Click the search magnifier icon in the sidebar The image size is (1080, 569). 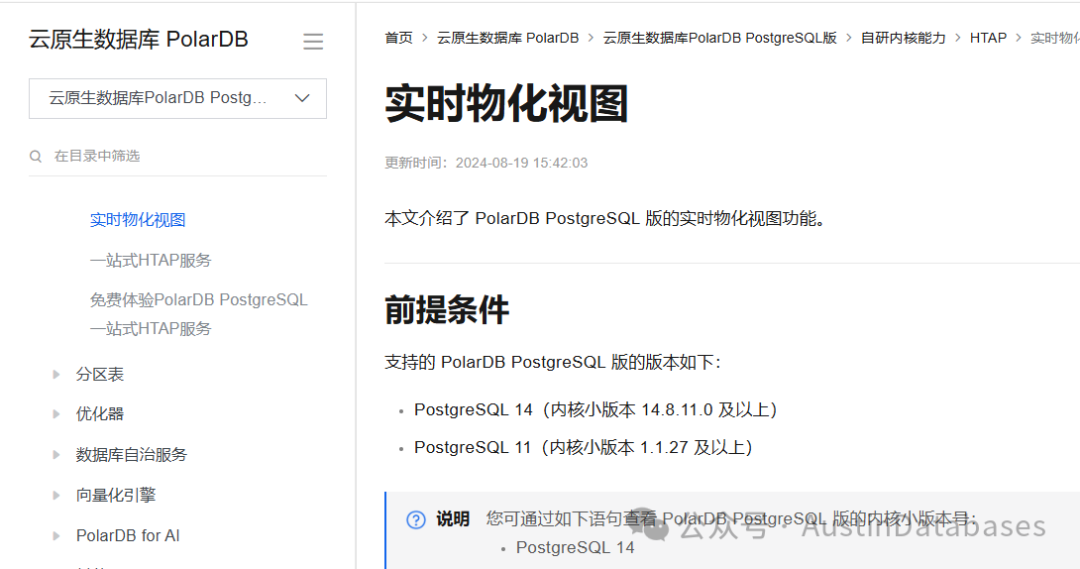point(36,156)
